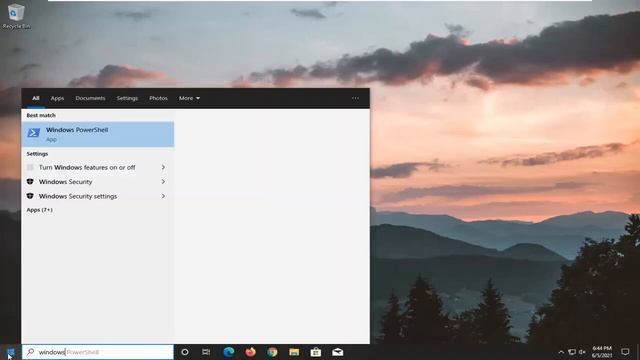Click the icon beside Turn Windows features
This screenshot has width=640, height=360.
point(30,167)
